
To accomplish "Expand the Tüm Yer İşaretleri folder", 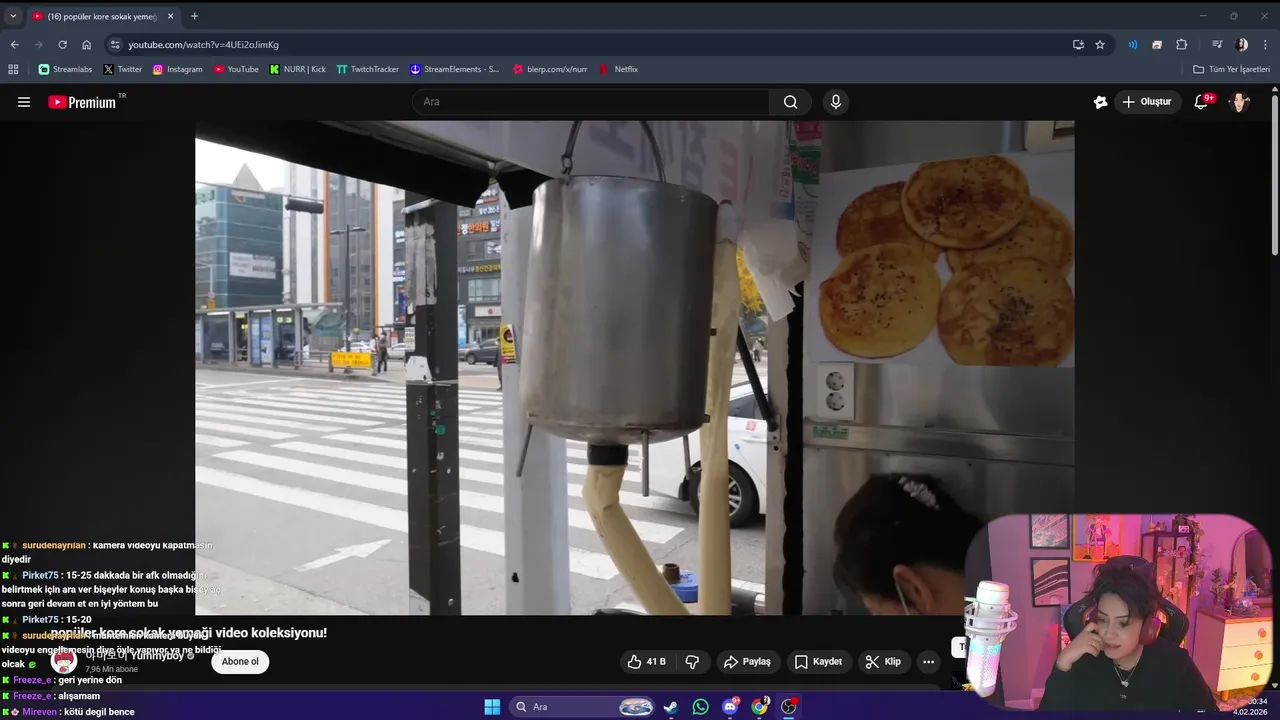I will click(x=1232, y=69).
